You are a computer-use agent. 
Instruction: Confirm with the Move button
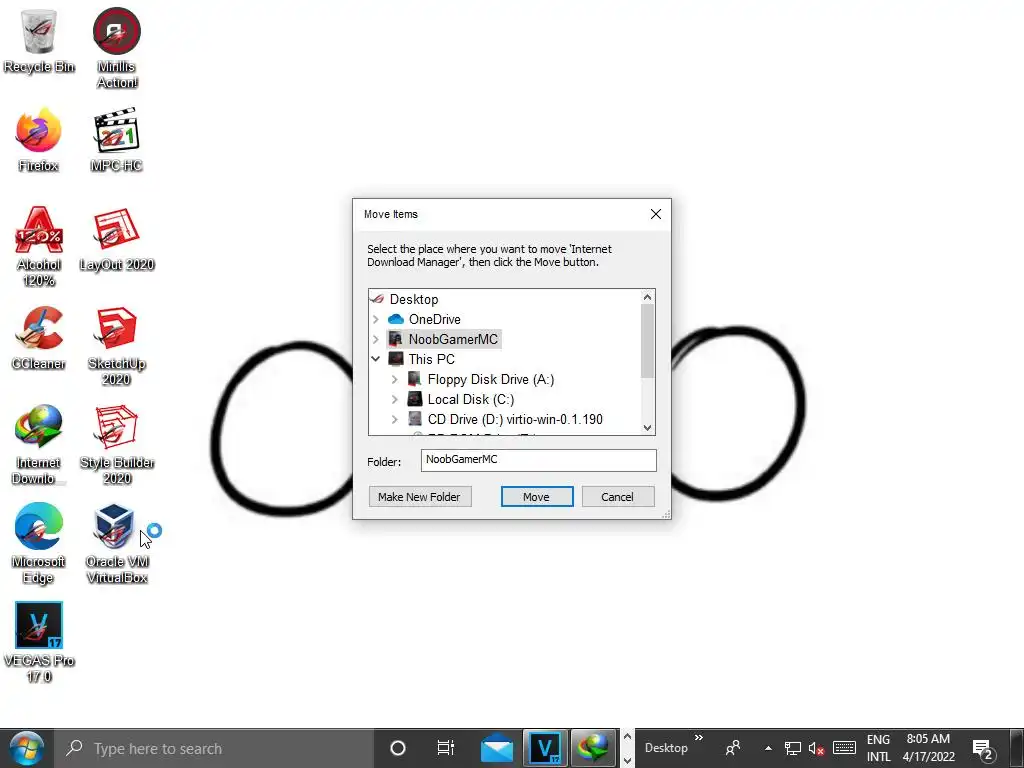coord(537,497)
